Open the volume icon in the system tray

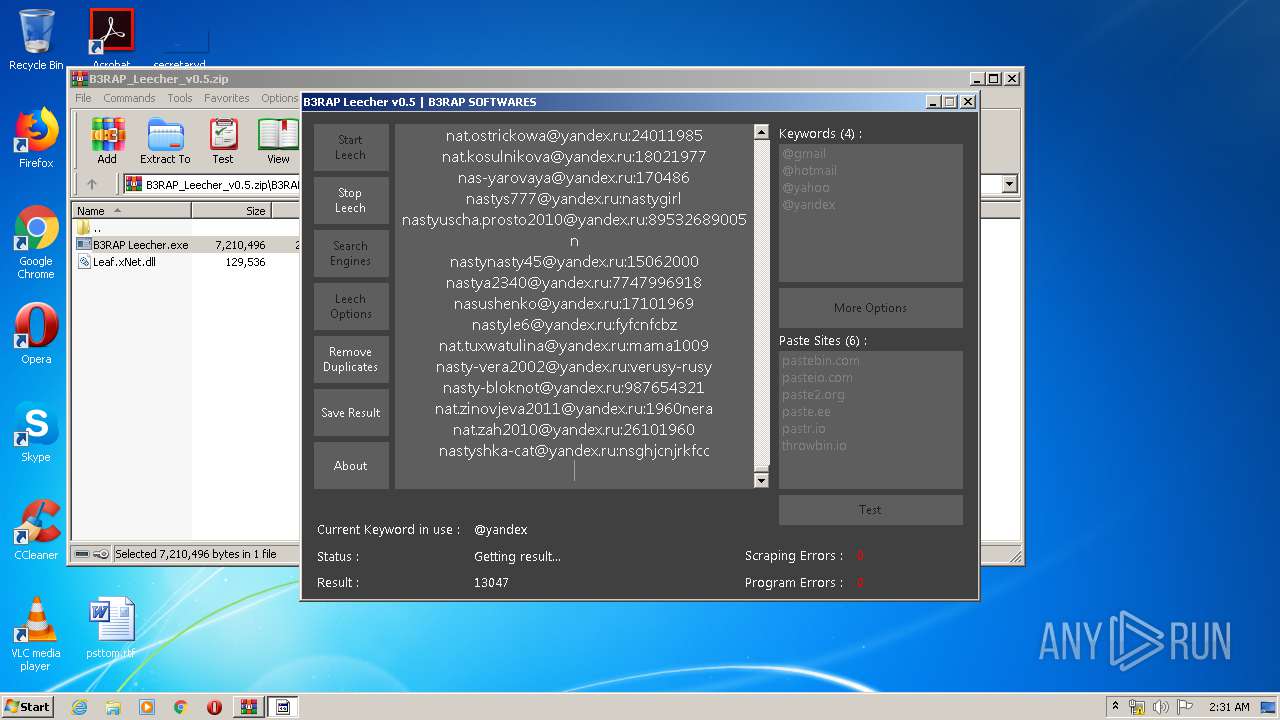pos(1161,707)
